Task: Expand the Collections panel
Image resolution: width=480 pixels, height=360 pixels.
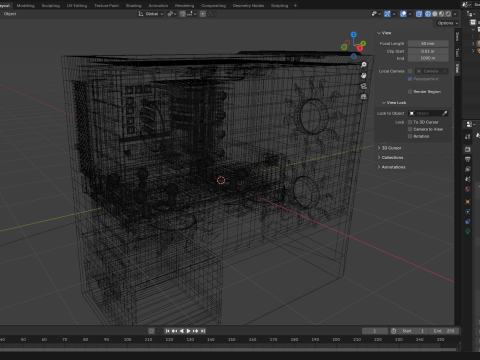Action: (390, 158)
